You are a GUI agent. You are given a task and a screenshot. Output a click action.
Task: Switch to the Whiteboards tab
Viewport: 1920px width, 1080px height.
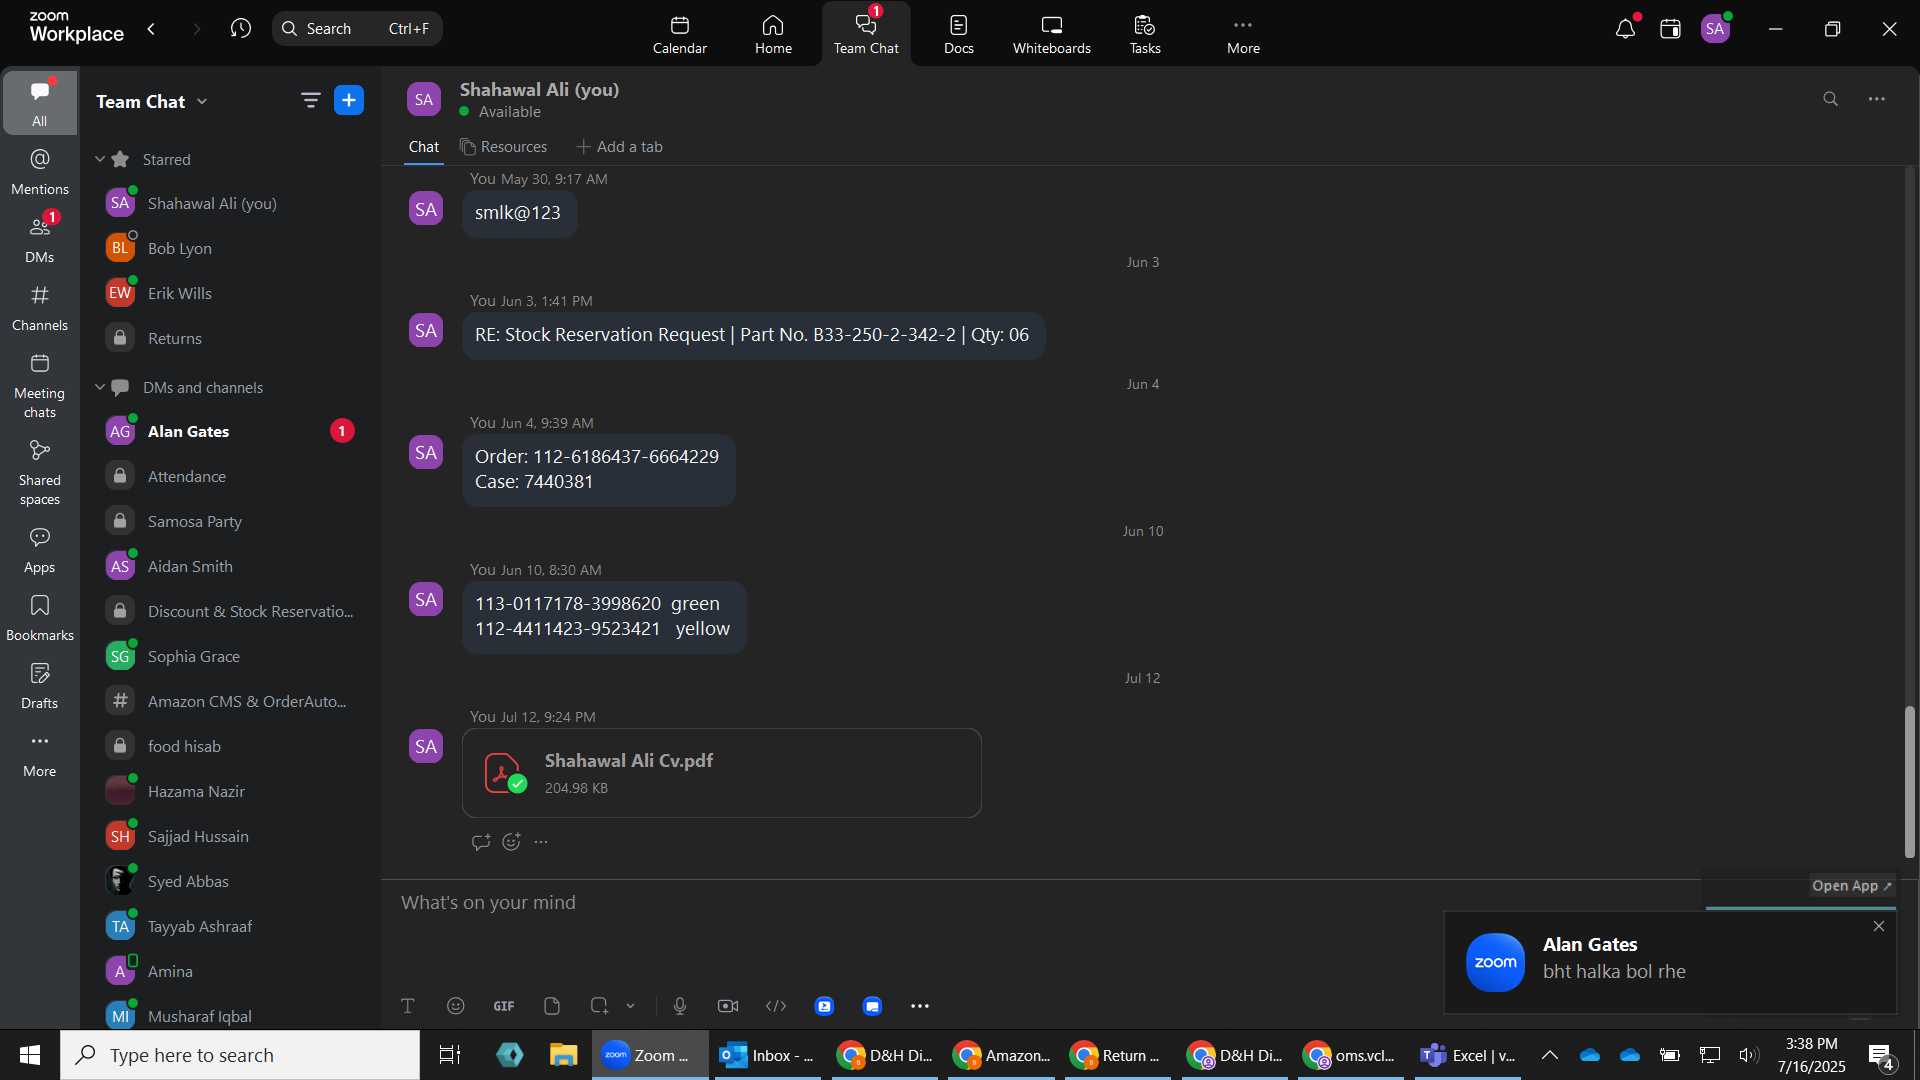point(1052,35)
